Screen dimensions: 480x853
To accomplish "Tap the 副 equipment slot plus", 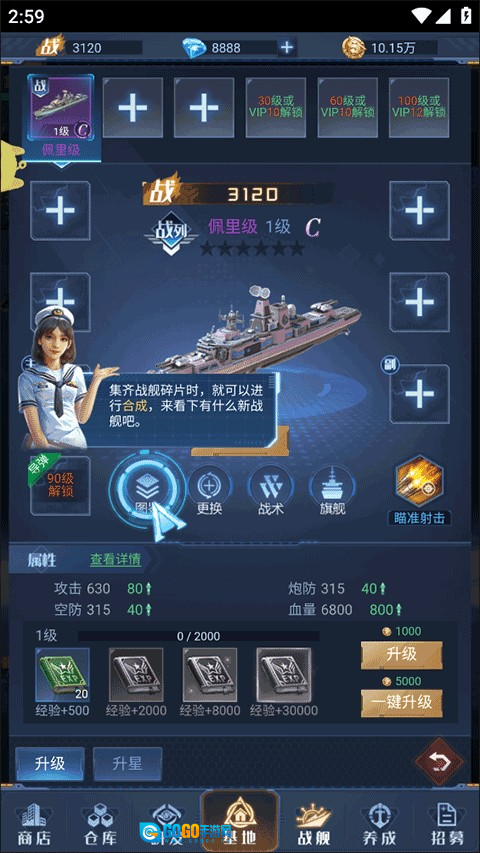I will point(420,394).
